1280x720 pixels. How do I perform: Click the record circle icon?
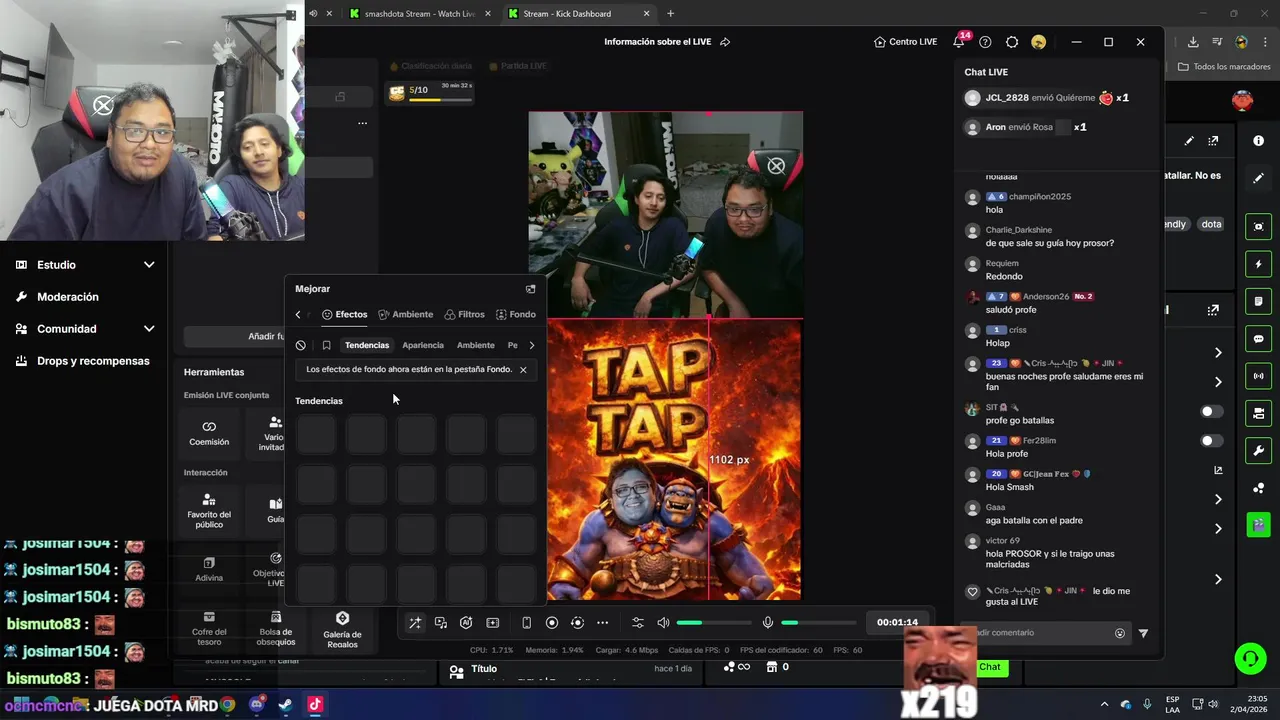click(x=552, y=623)
